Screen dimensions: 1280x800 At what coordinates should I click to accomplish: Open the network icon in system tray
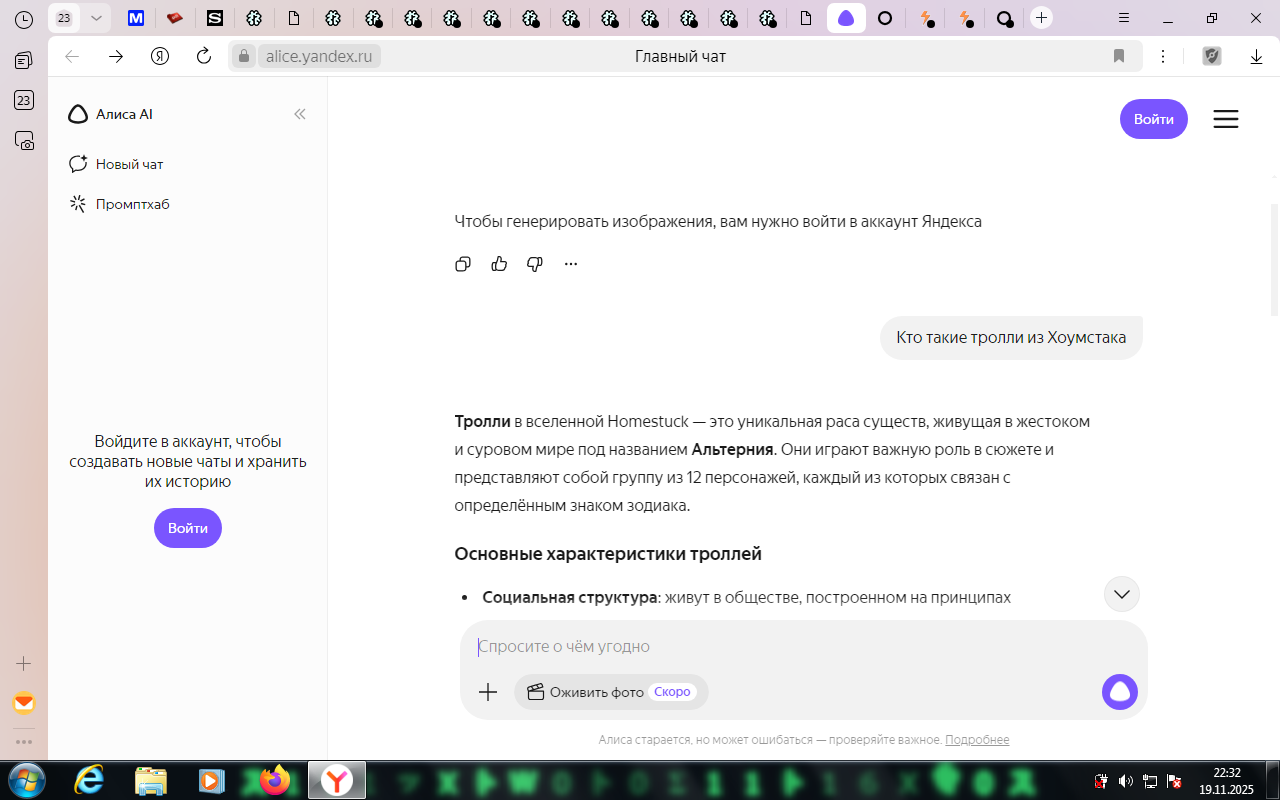tap(1150, 781)
